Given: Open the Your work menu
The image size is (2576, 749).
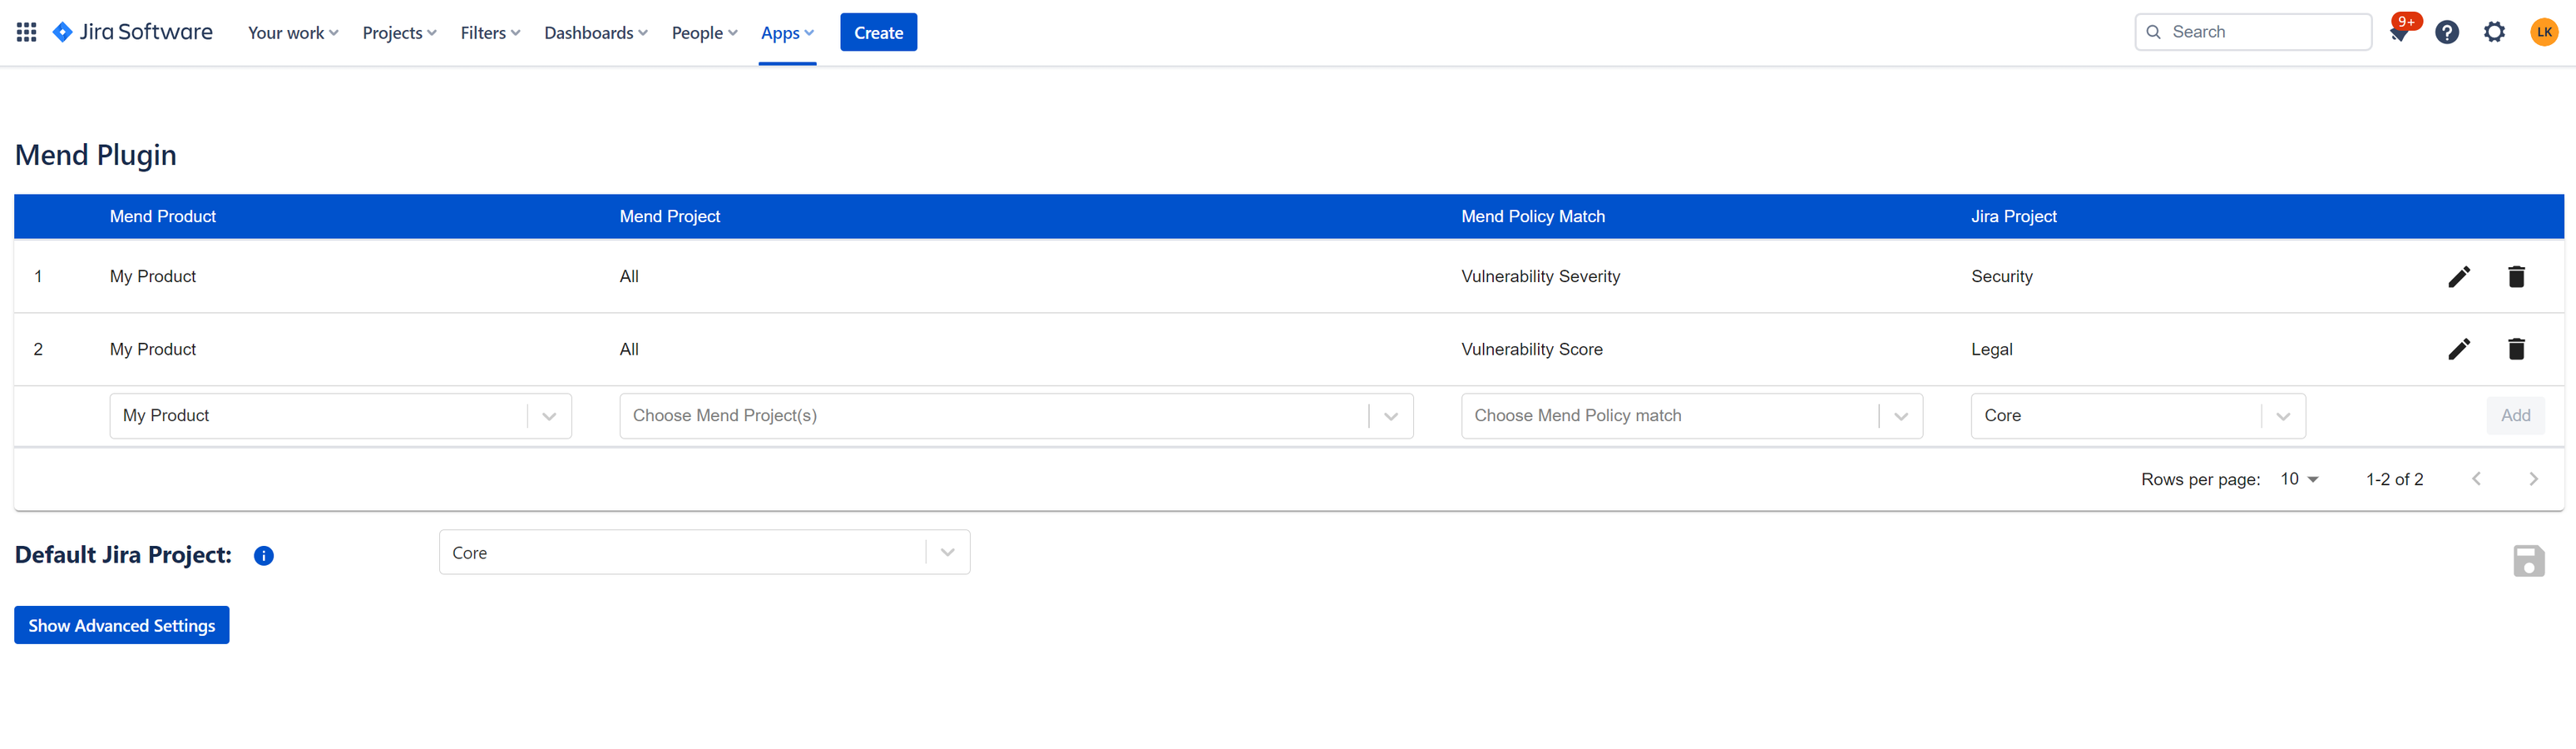Looking at the screenshot, I should coord(293,33).
